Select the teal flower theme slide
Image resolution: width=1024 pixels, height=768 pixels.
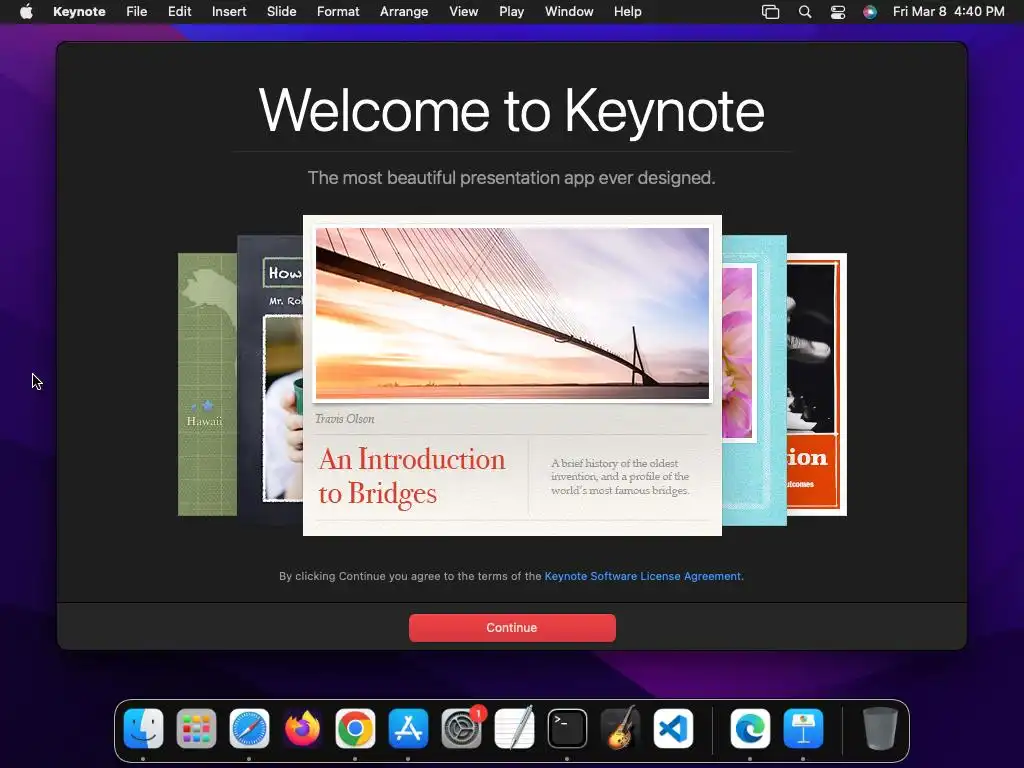tap(754, 381)
